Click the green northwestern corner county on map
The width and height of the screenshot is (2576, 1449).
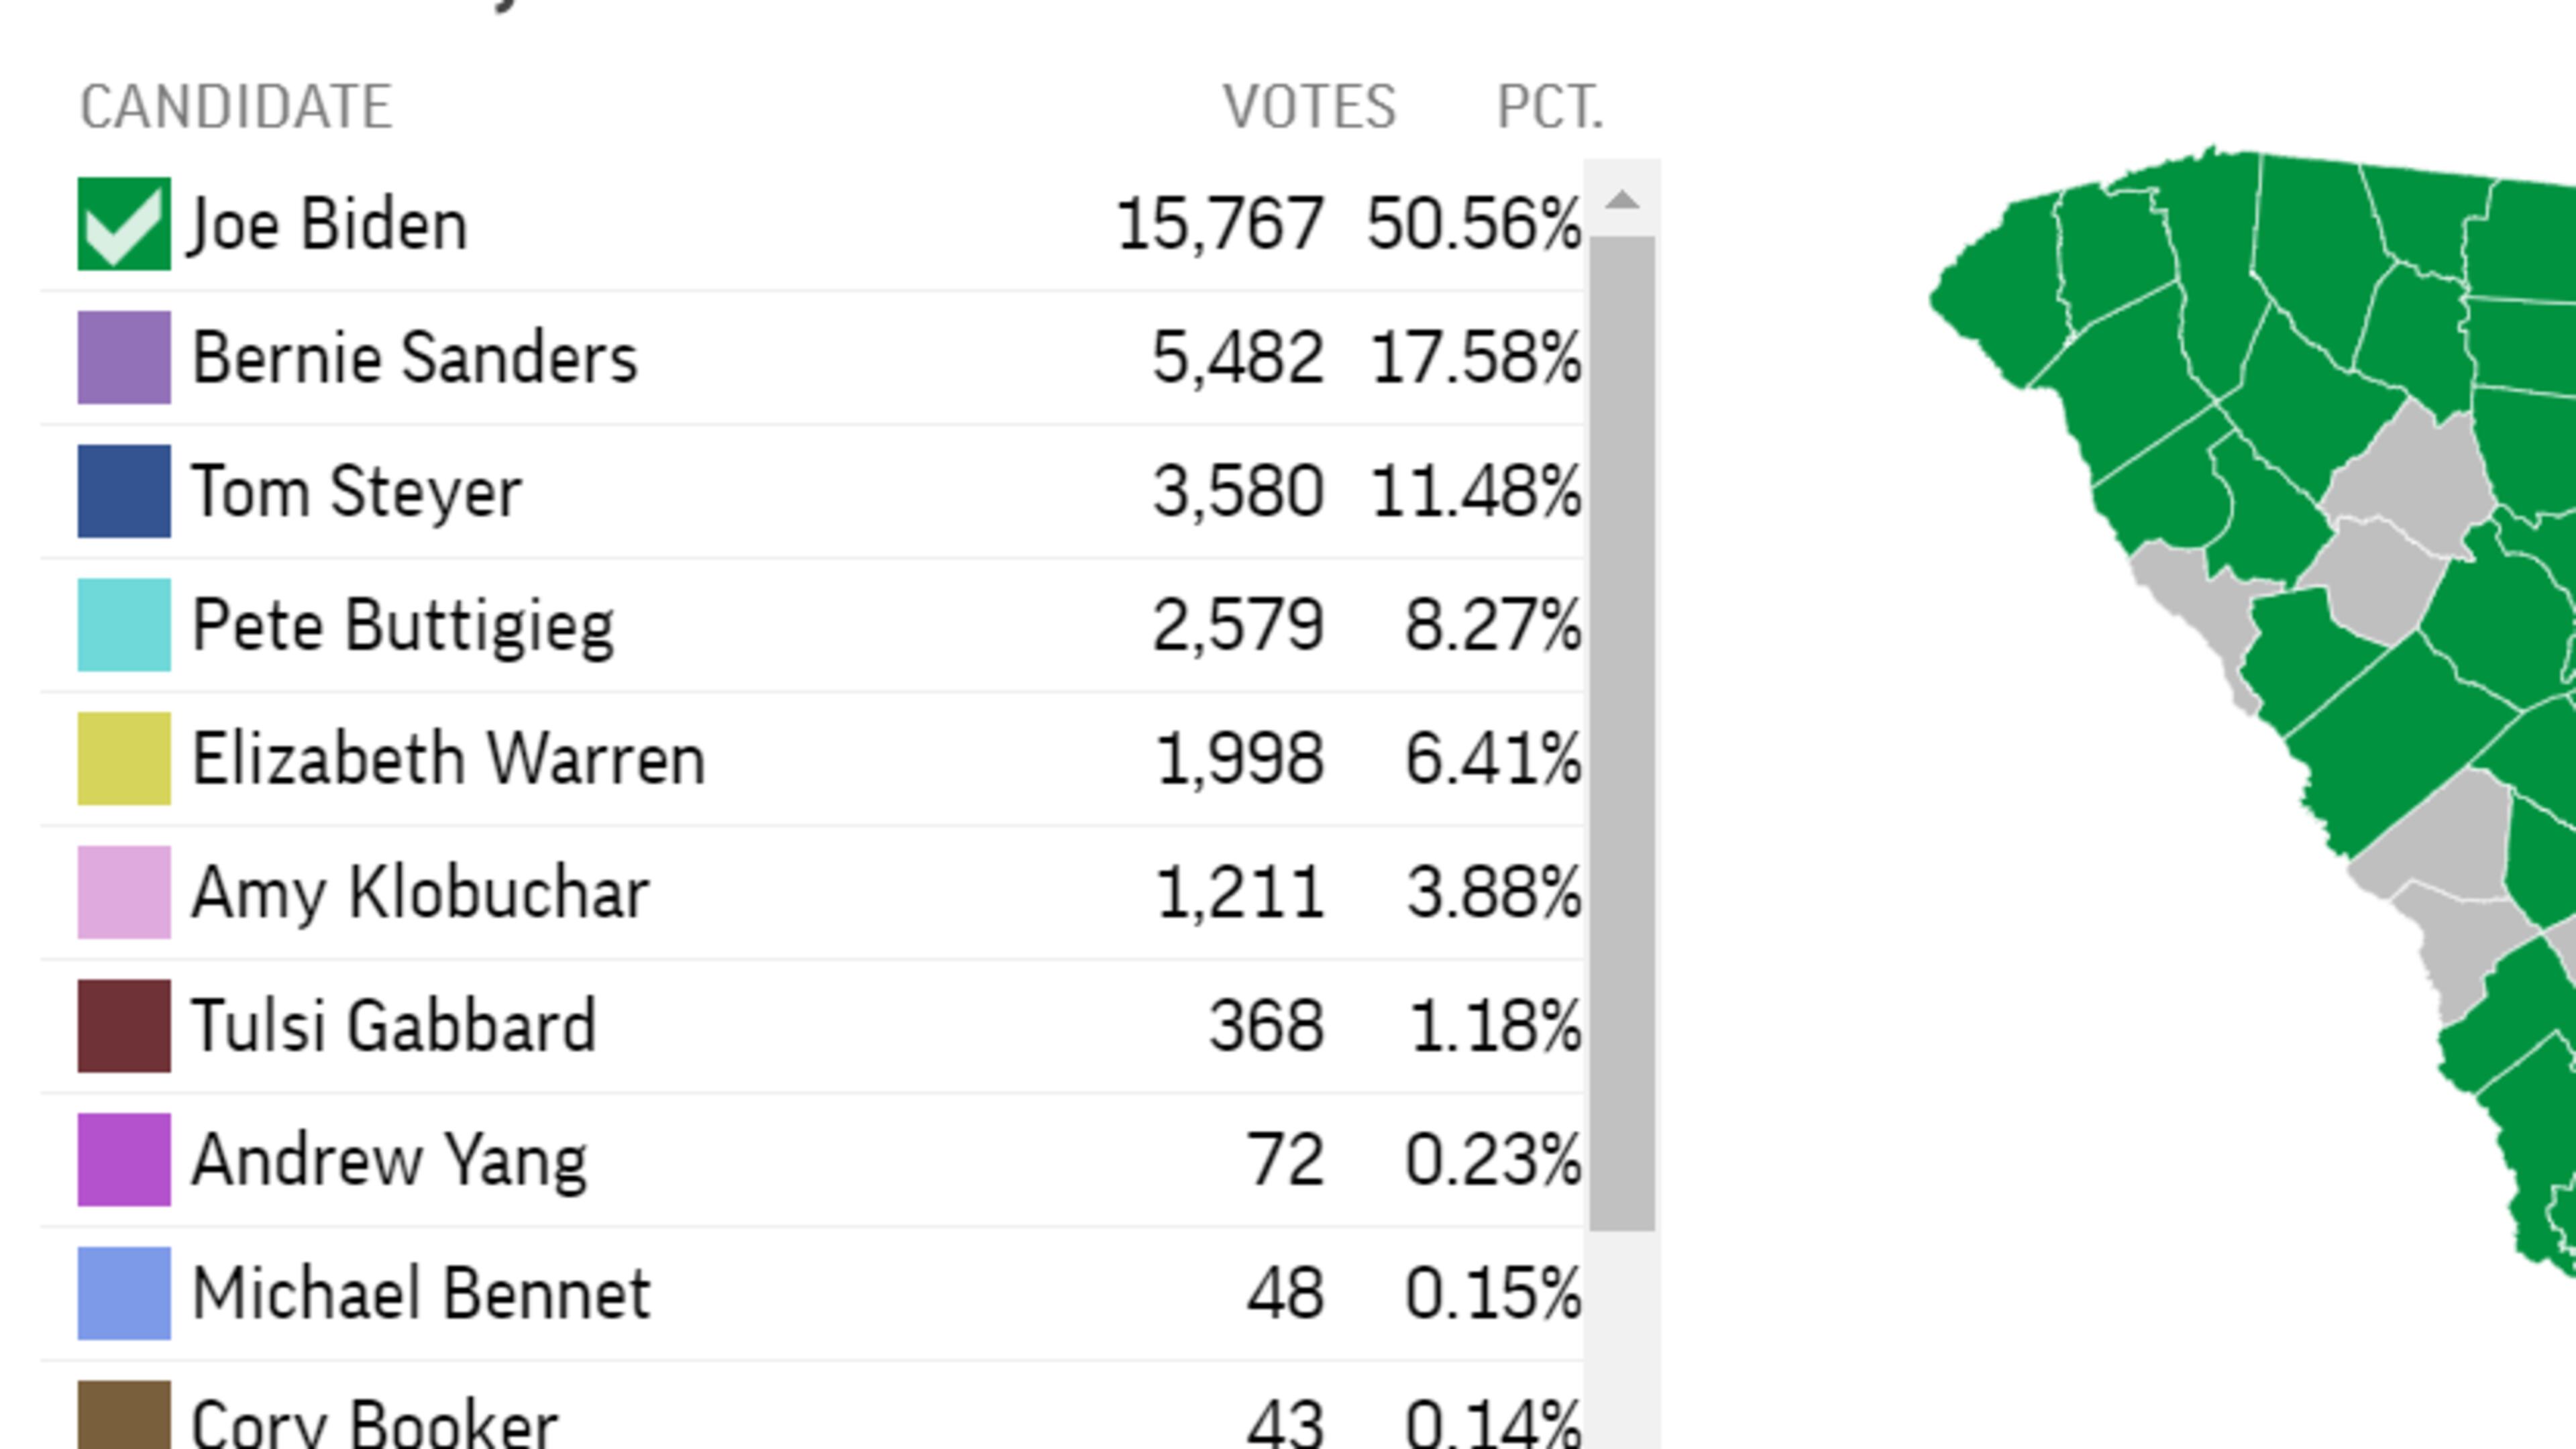[x=1995, y=290]
